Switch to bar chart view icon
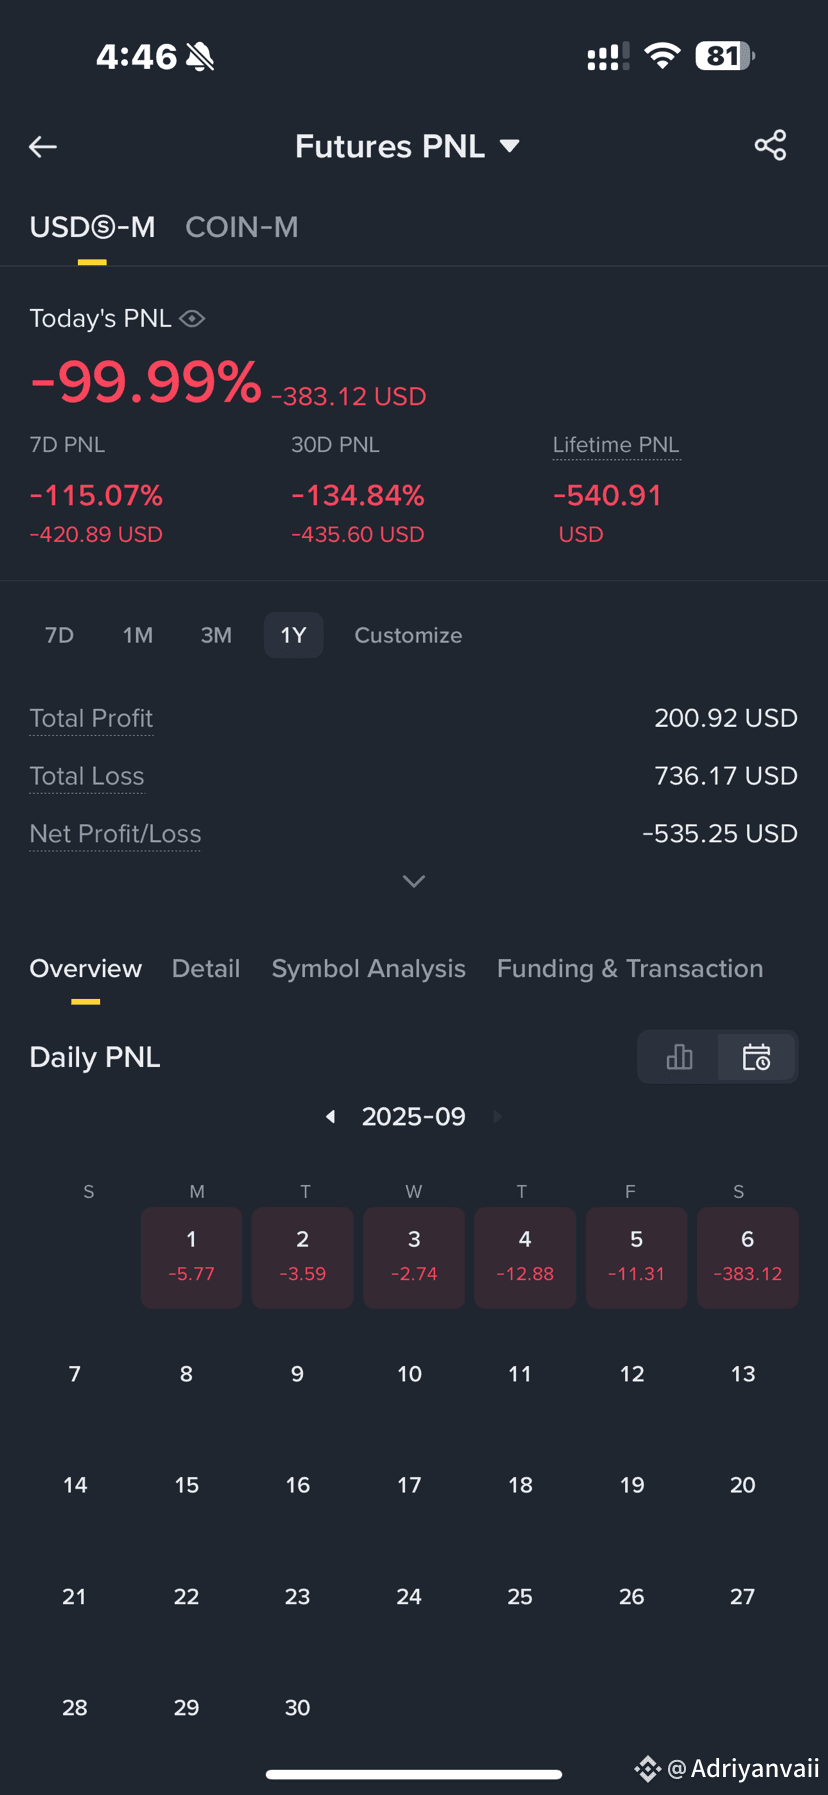This screenshot has width=828, height=1795. (679, 1057)
